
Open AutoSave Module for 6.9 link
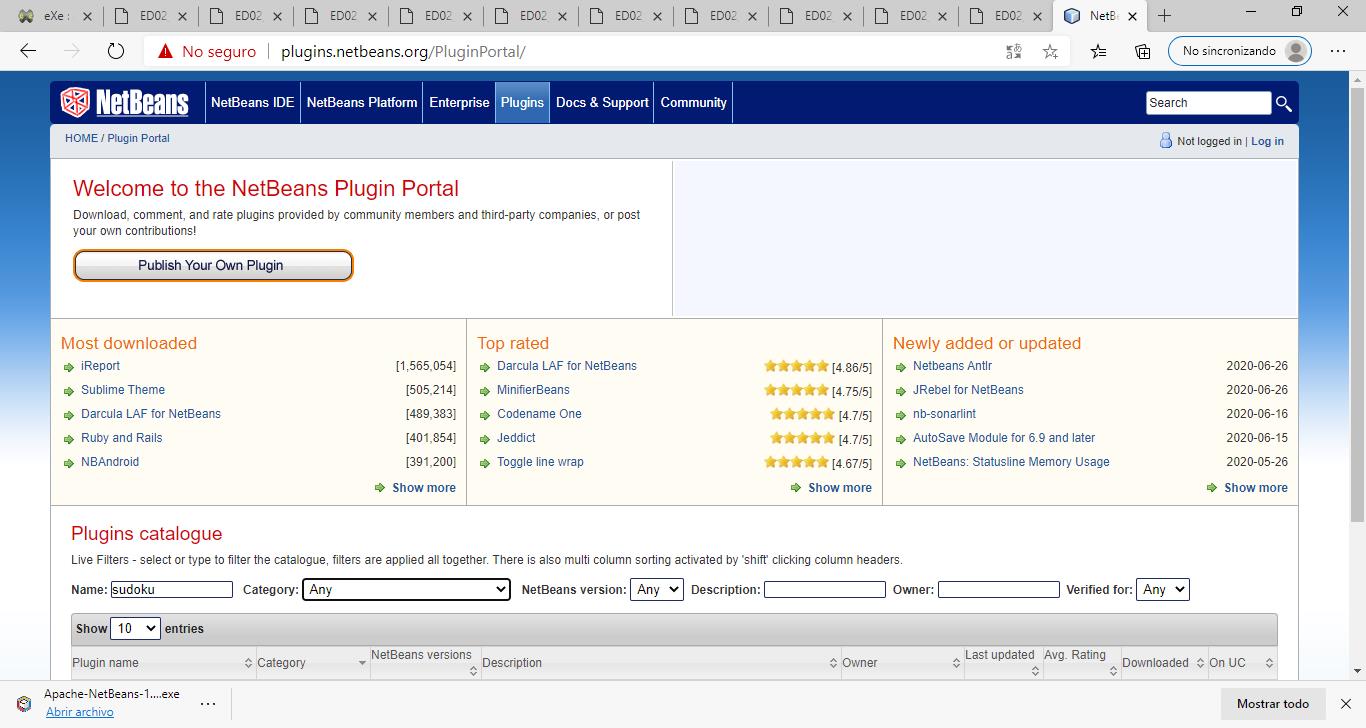pyautogui.click(x=1004, y=438)
